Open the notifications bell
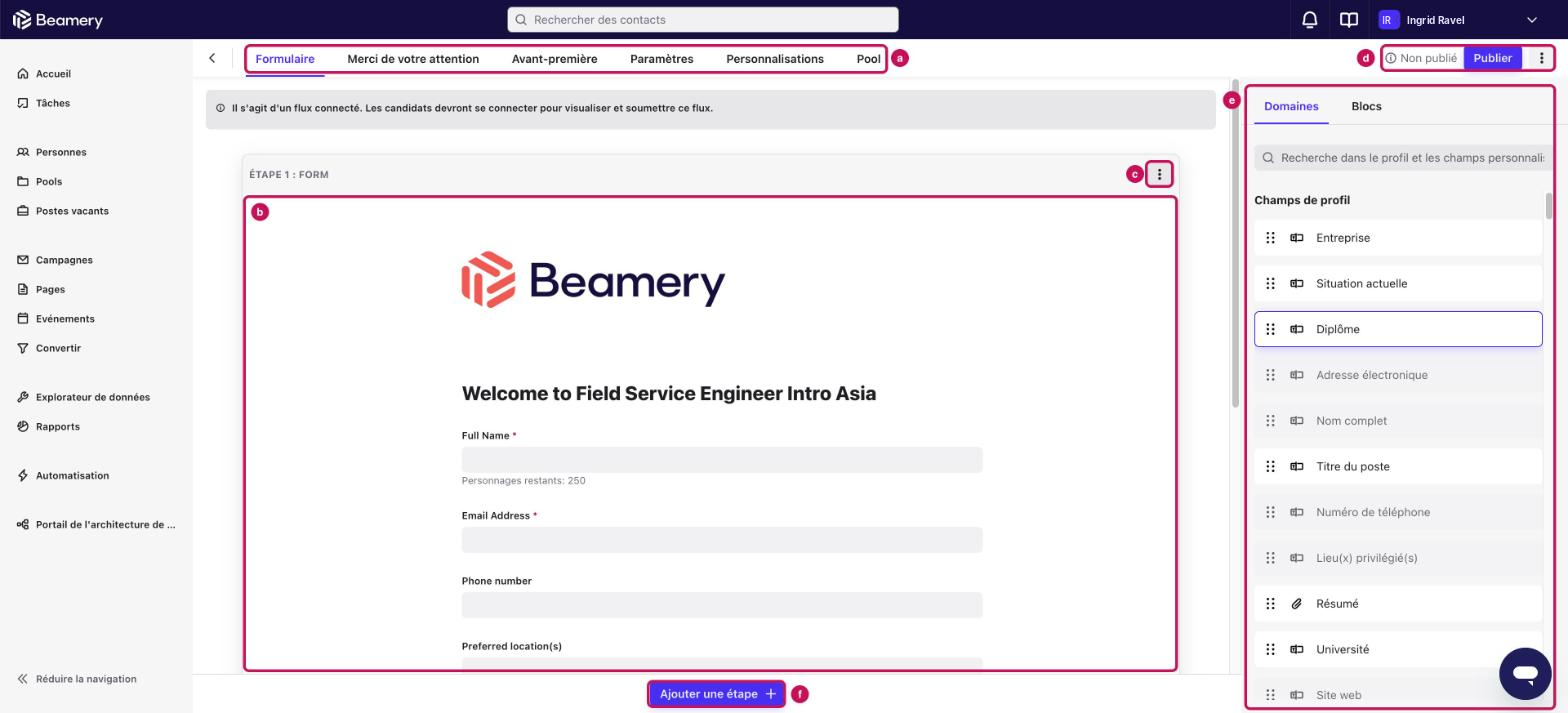 [x=1309, y=20]
